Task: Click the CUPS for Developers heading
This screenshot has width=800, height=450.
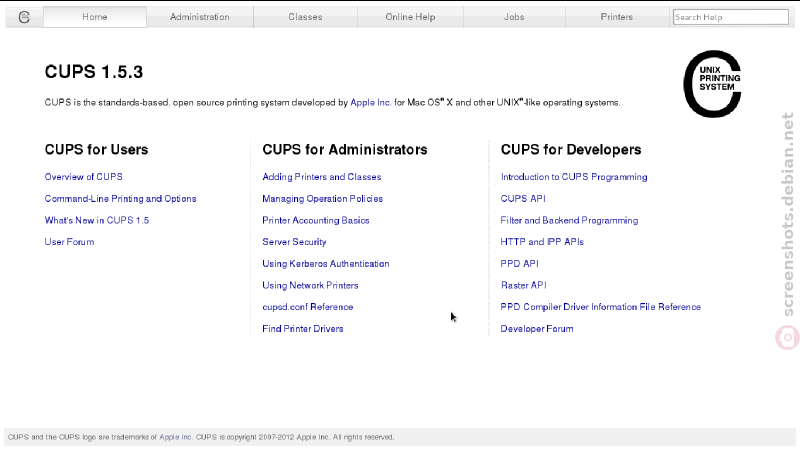Action: (571, 149)
